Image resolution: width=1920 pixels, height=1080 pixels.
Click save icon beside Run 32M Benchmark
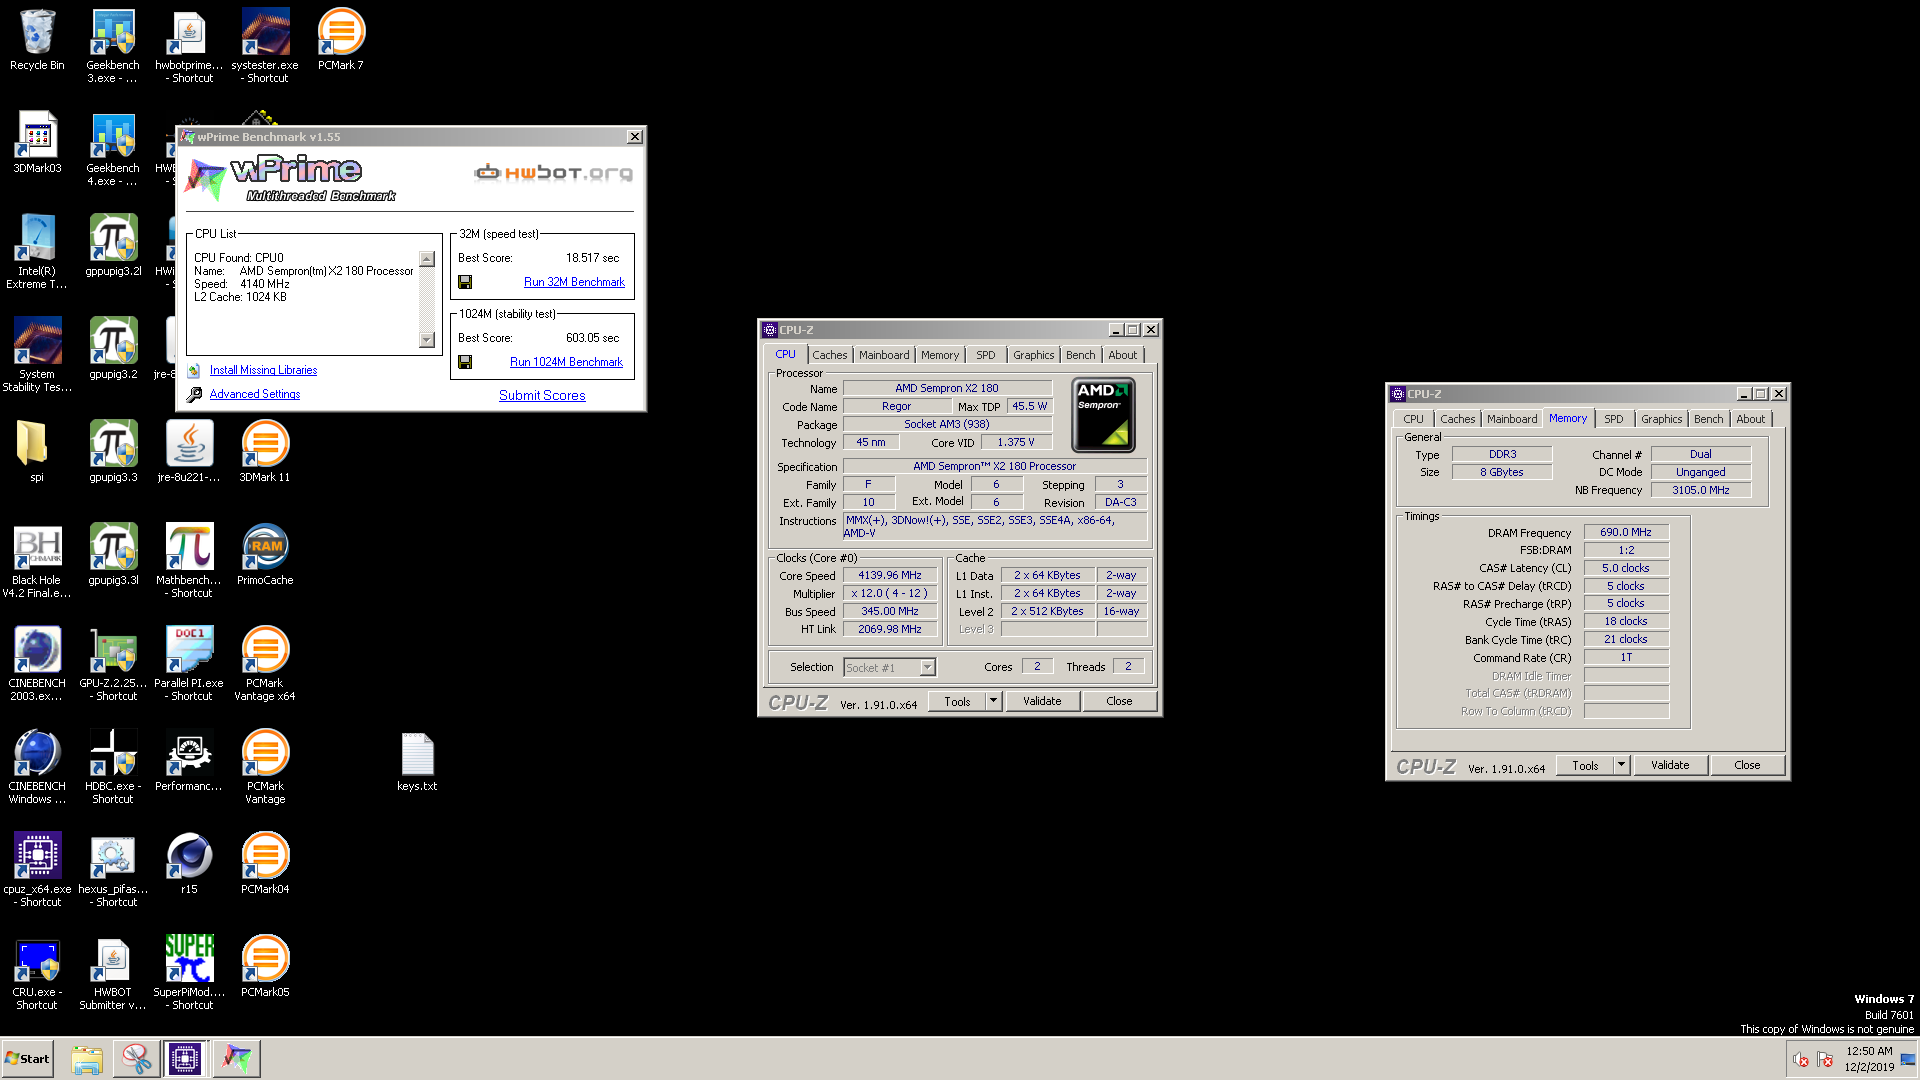pyautogui.click(x=465, y=283)
